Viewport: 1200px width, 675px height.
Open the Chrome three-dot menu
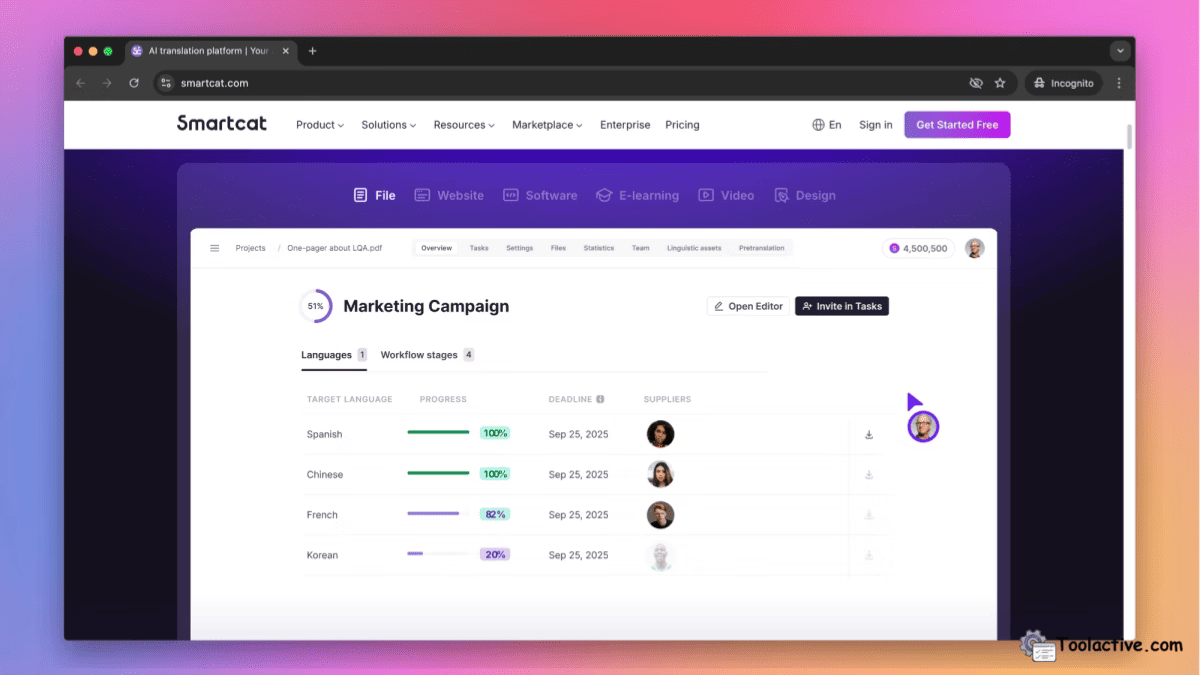click(x=1119, y=83)
